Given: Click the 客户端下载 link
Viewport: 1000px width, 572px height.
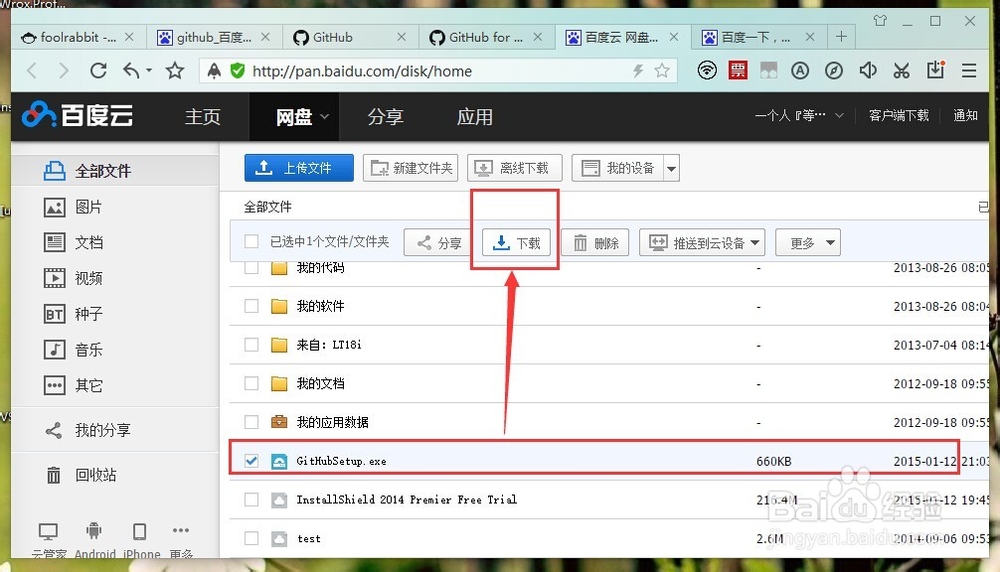Looking at the screenshot, I should click(899, 115).
